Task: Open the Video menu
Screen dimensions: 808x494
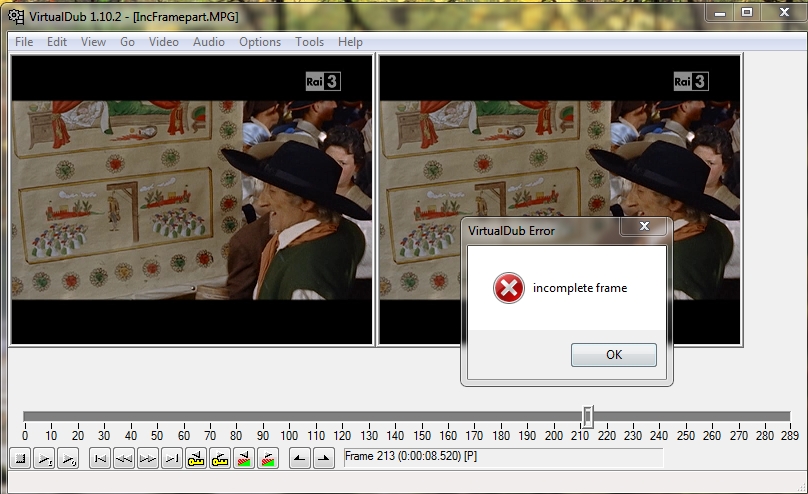Action: tap(164, 42)
